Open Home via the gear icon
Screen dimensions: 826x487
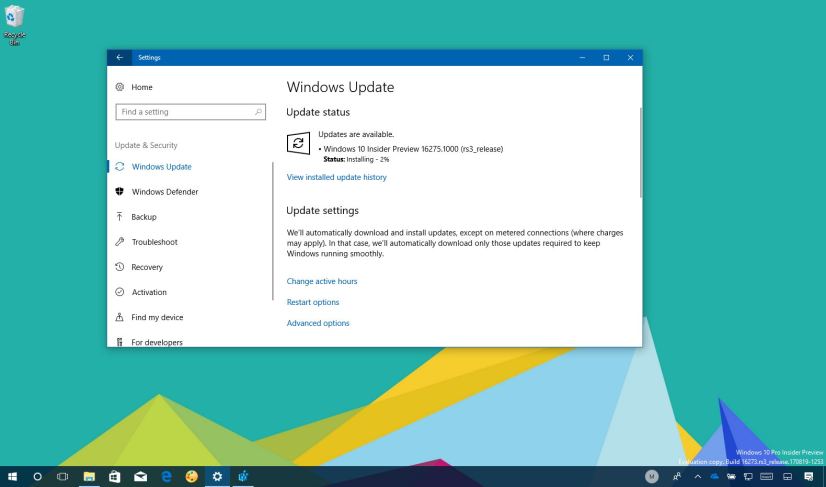point(120,87)
